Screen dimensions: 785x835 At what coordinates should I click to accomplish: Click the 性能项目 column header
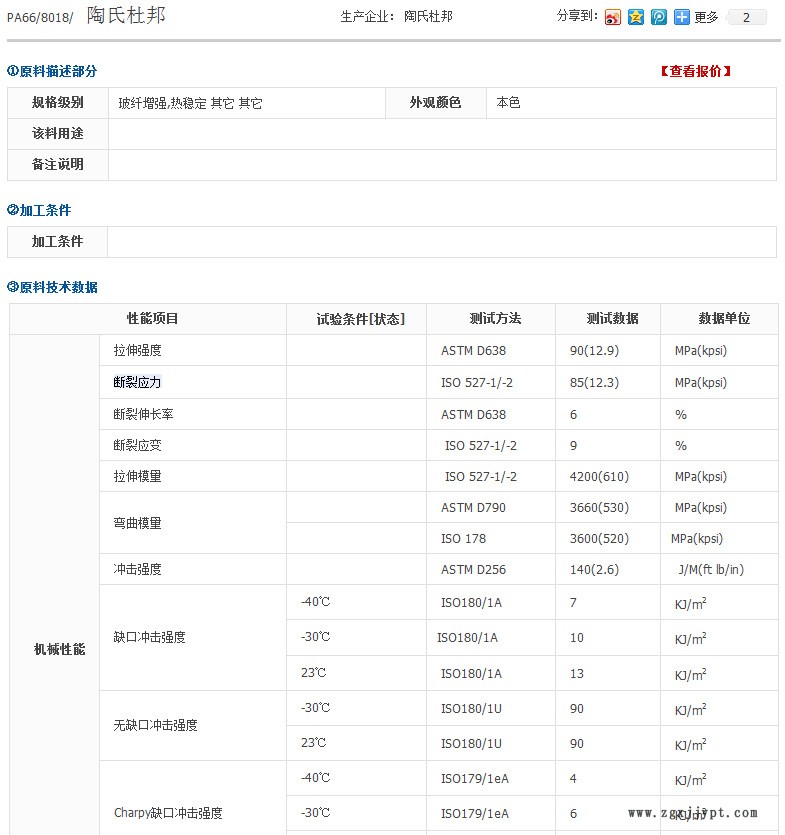pyautogui.click(x=152, y=319)
